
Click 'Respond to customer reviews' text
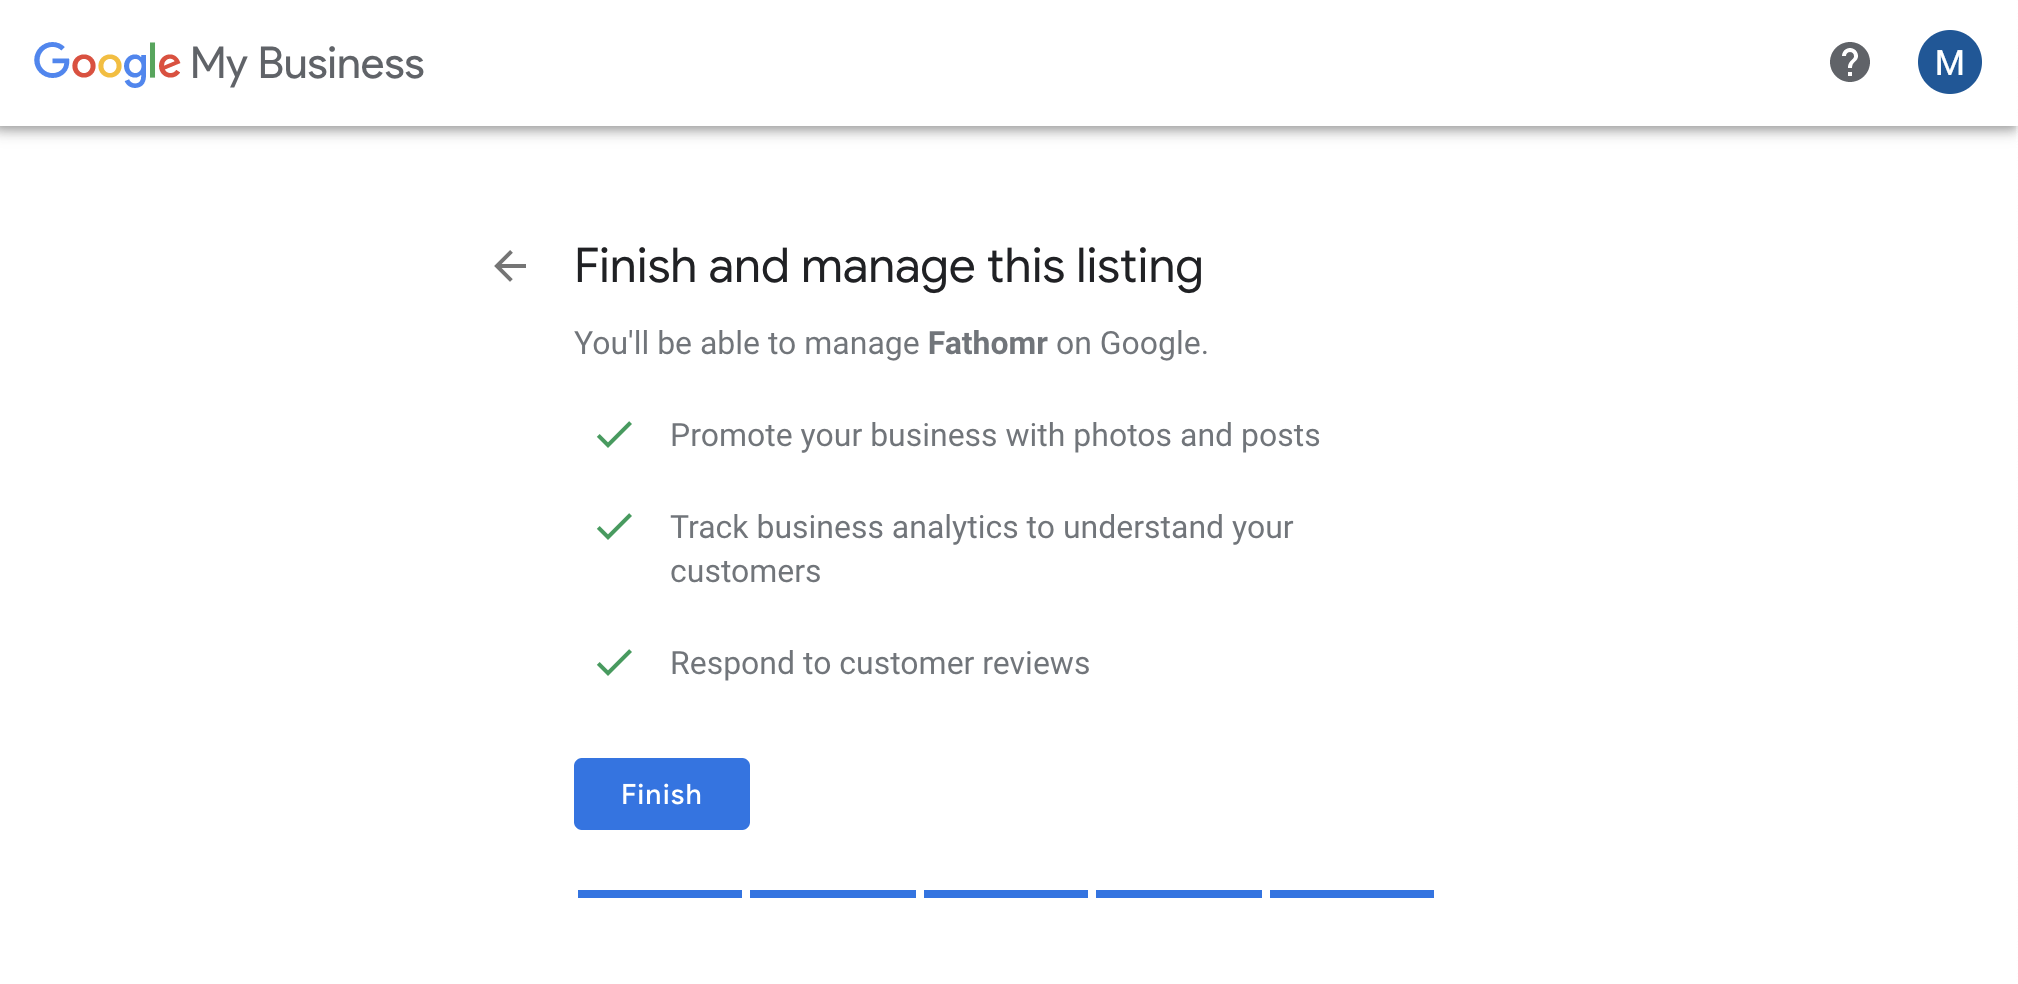point(880,663)
